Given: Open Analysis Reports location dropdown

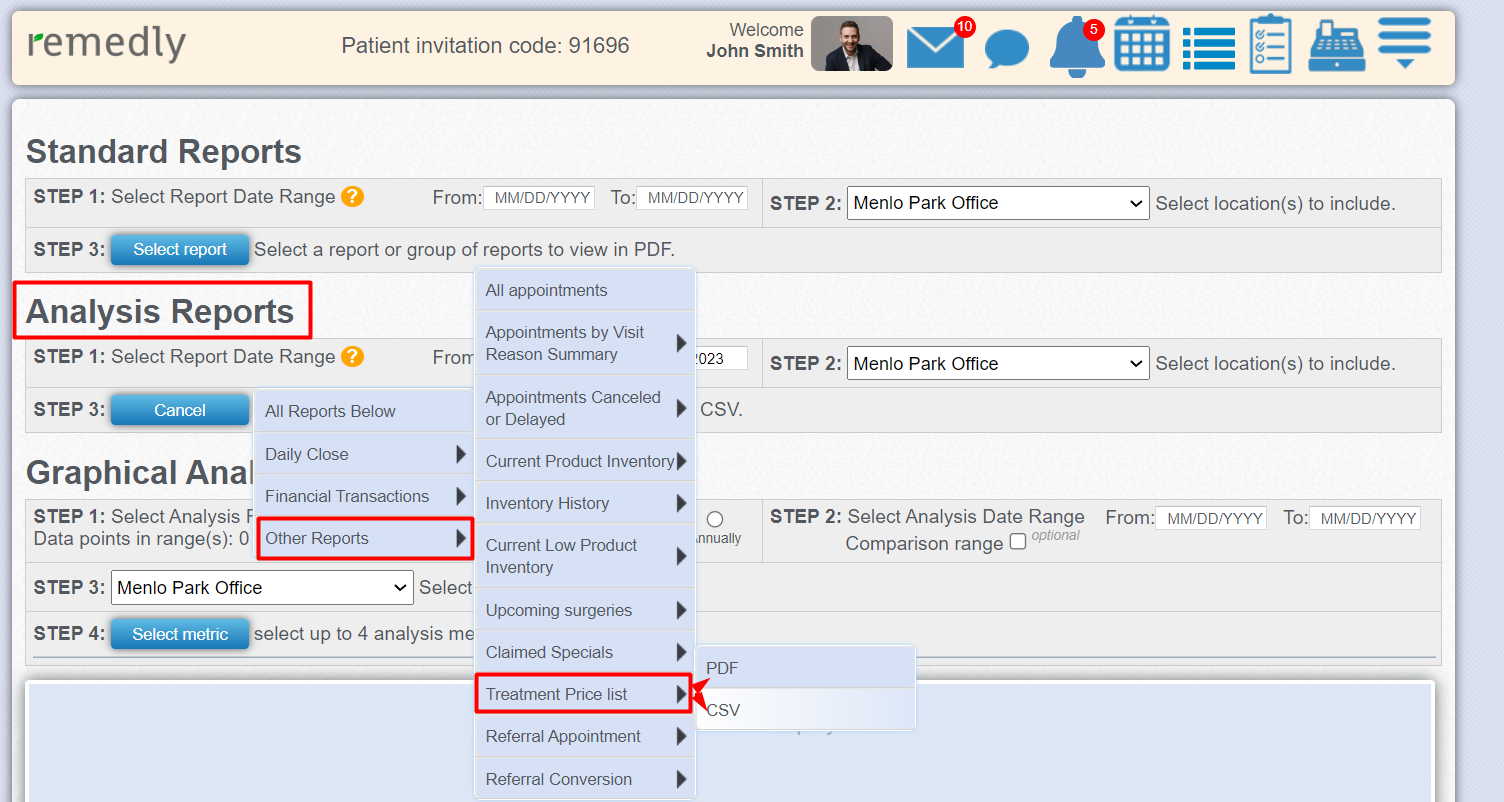Looking at the screenshot, I should (997, 364).
